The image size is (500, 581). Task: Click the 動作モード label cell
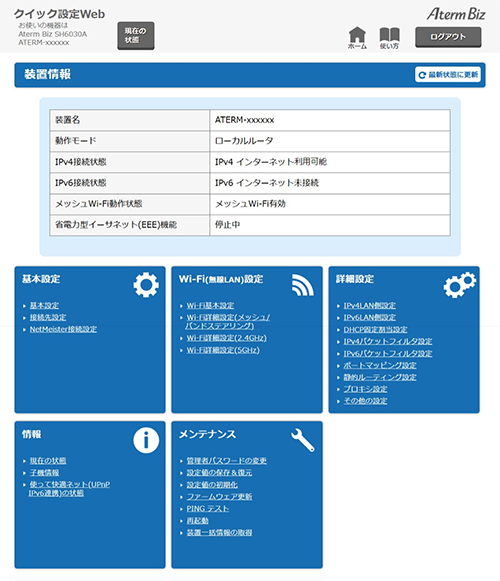[130, 141]
